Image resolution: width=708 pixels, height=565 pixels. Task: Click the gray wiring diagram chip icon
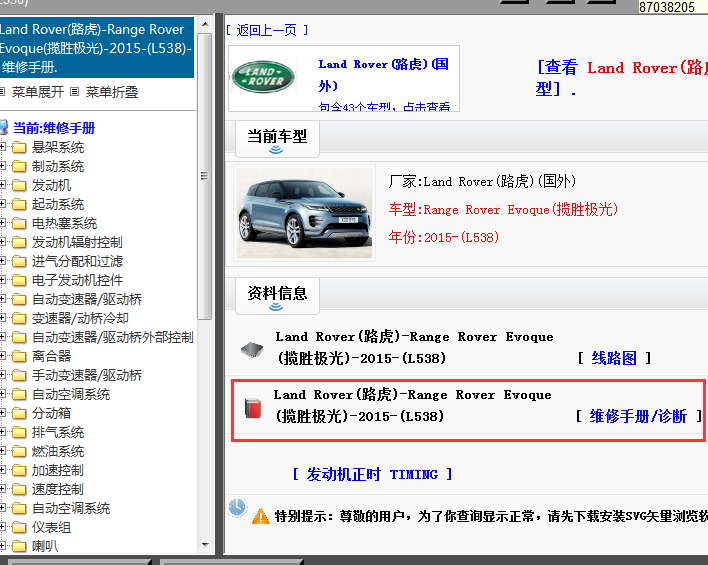(252, 350)
